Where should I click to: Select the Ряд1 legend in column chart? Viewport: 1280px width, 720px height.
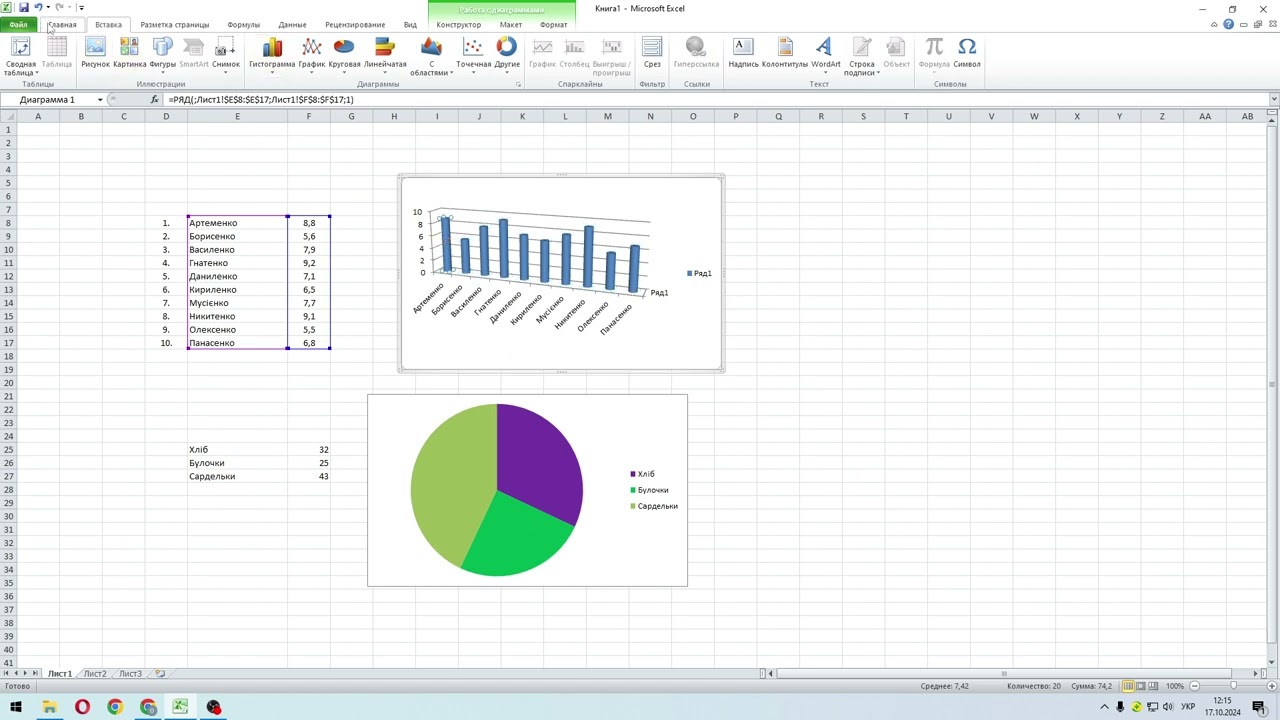click(699, 273)
